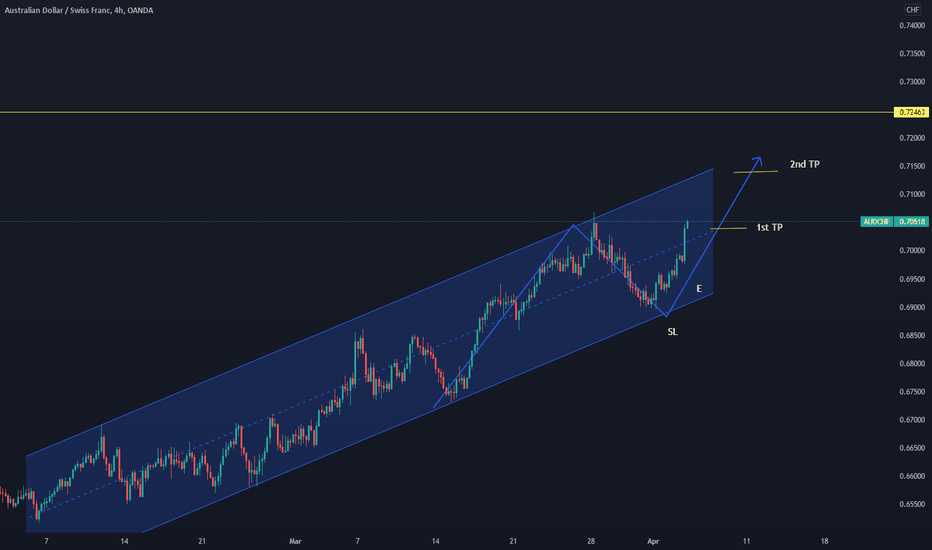Click the '18' date on time axis
Viewport: 932px width, 550px height.
point(824,541)
